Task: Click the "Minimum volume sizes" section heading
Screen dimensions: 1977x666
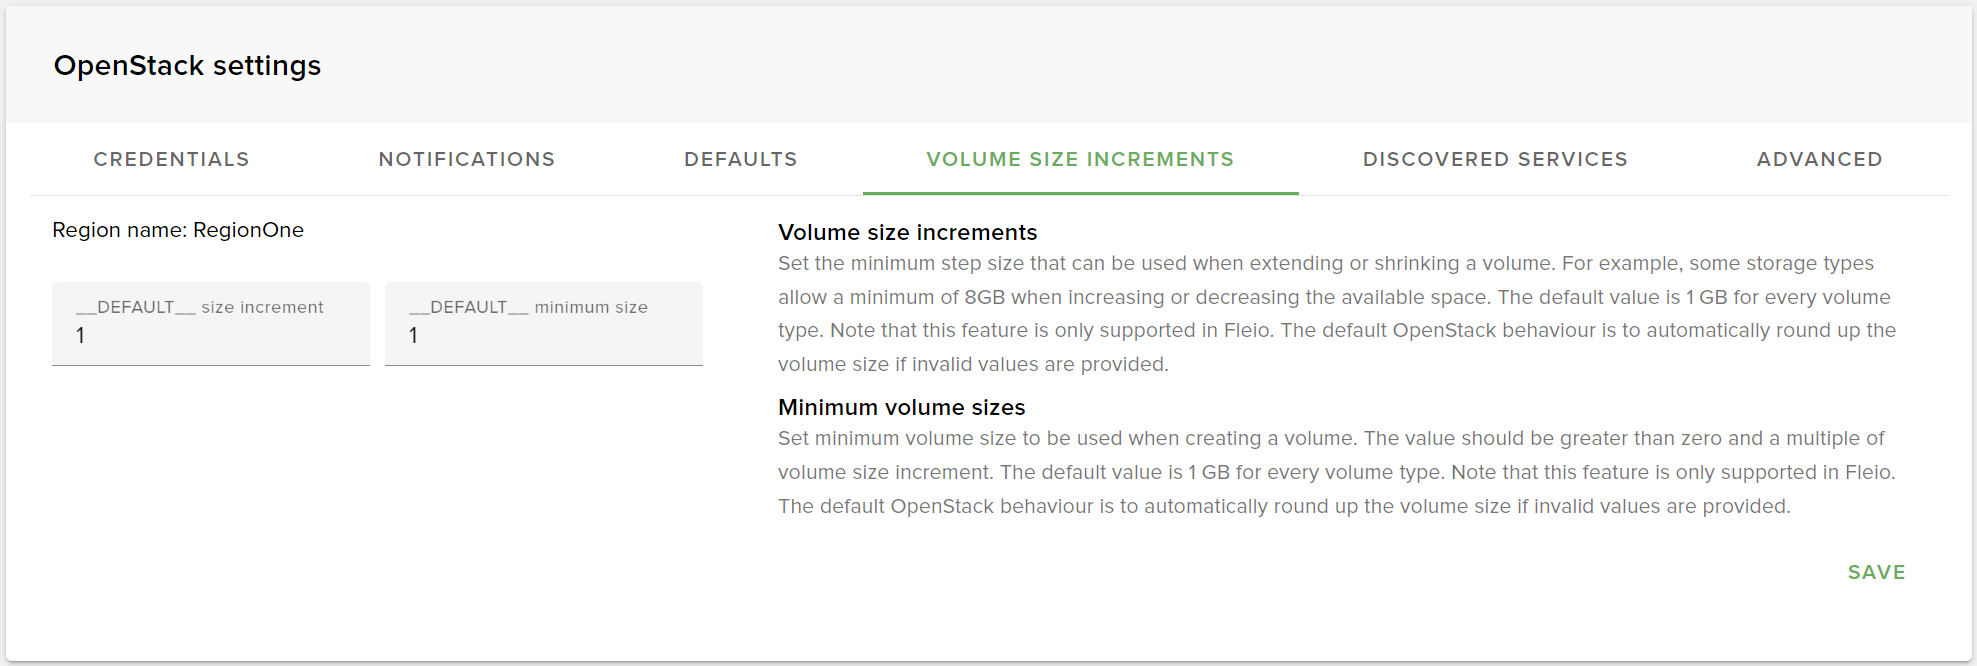Action: point(901,407)
